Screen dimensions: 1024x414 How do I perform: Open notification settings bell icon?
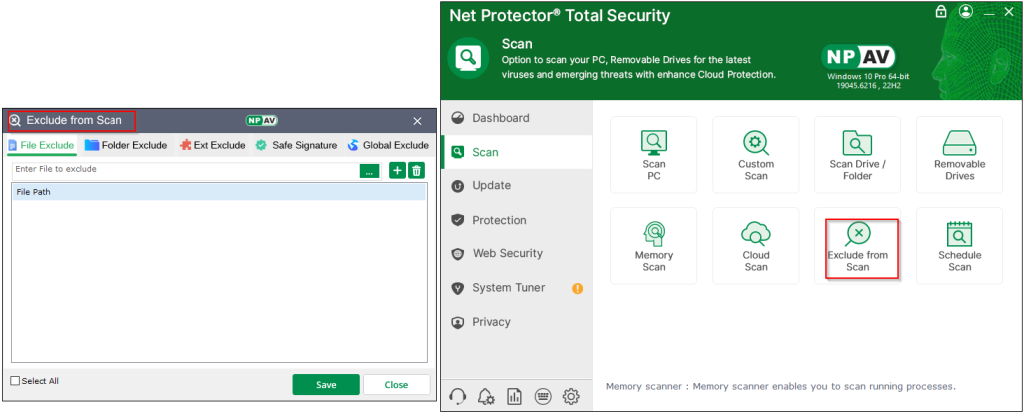487,396
